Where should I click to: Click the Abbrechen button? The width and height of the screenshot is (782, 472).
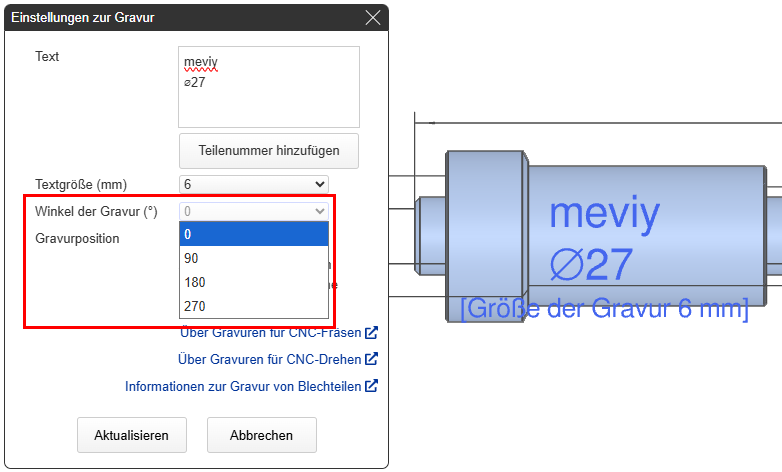coord(262,435)
